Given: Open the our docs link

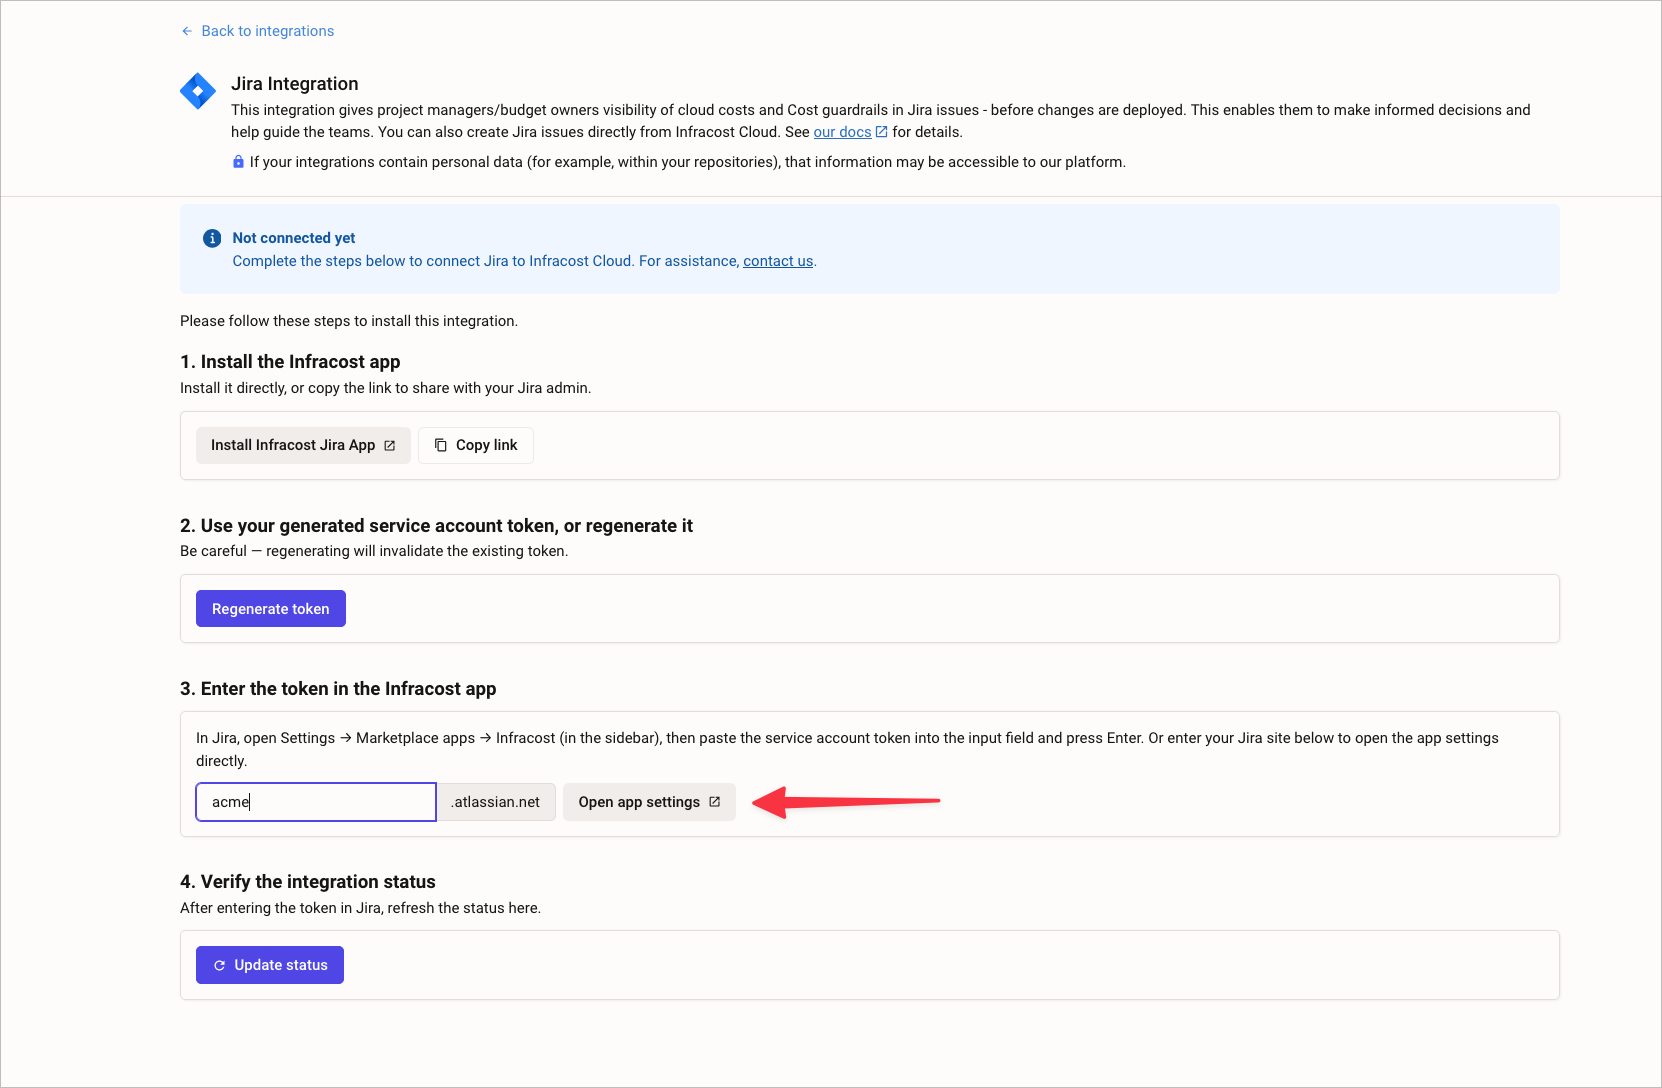Looking at the screenshot, I should [x=842, y=132].
